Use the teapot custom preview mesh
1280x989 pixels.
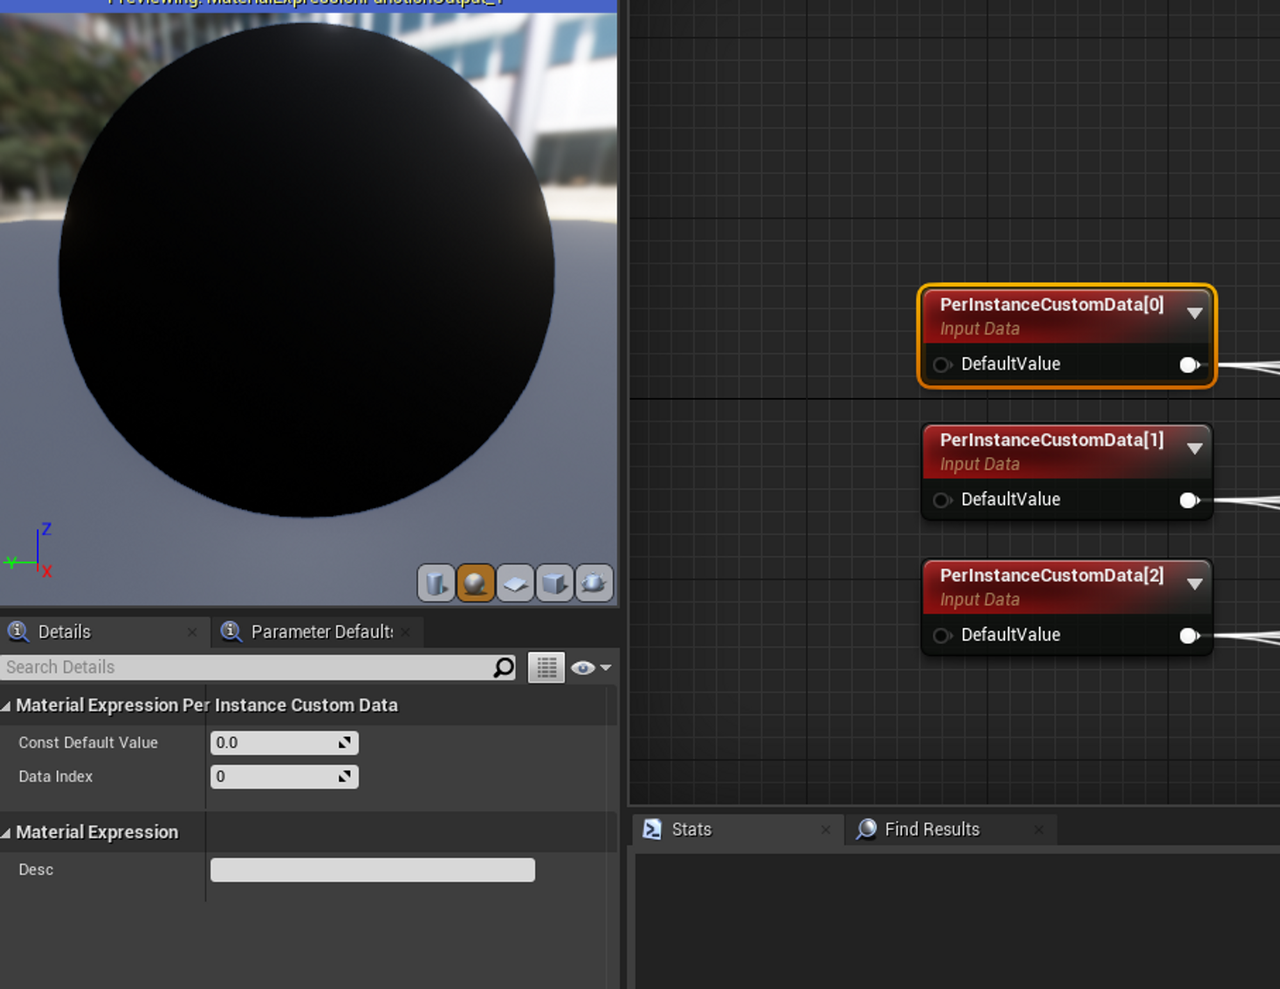tap(594, 583)
